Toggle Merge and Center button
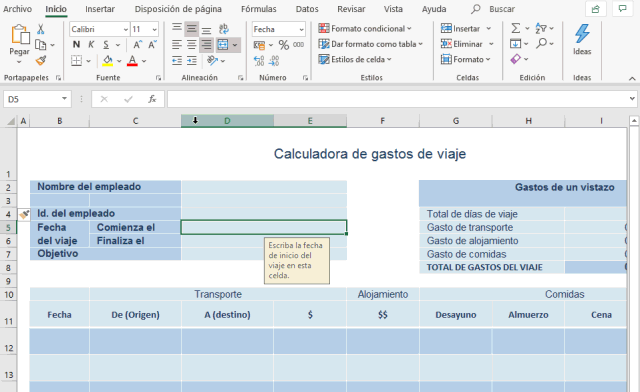The image size is (640, 392). pyautogui.click(x=222, y=45)
